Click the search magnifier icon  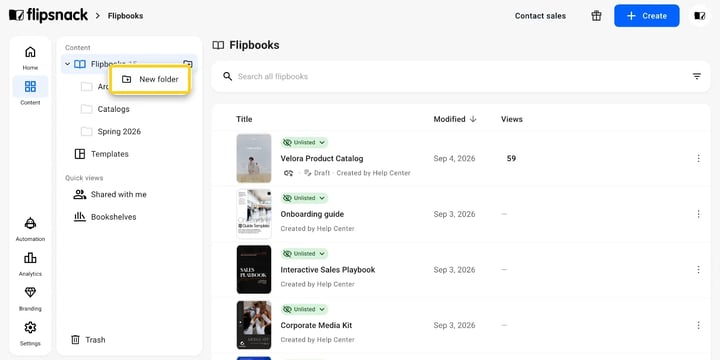click(227, 76)
